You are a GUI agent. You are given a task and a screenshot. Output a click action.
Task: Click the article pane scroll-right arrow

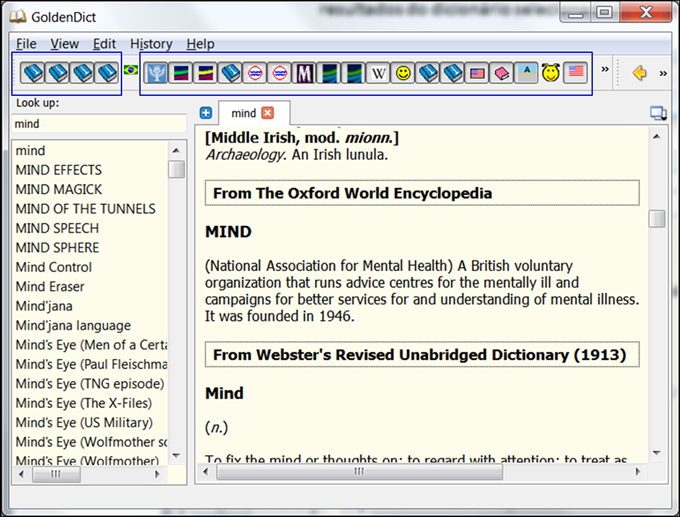pos(638,471)
